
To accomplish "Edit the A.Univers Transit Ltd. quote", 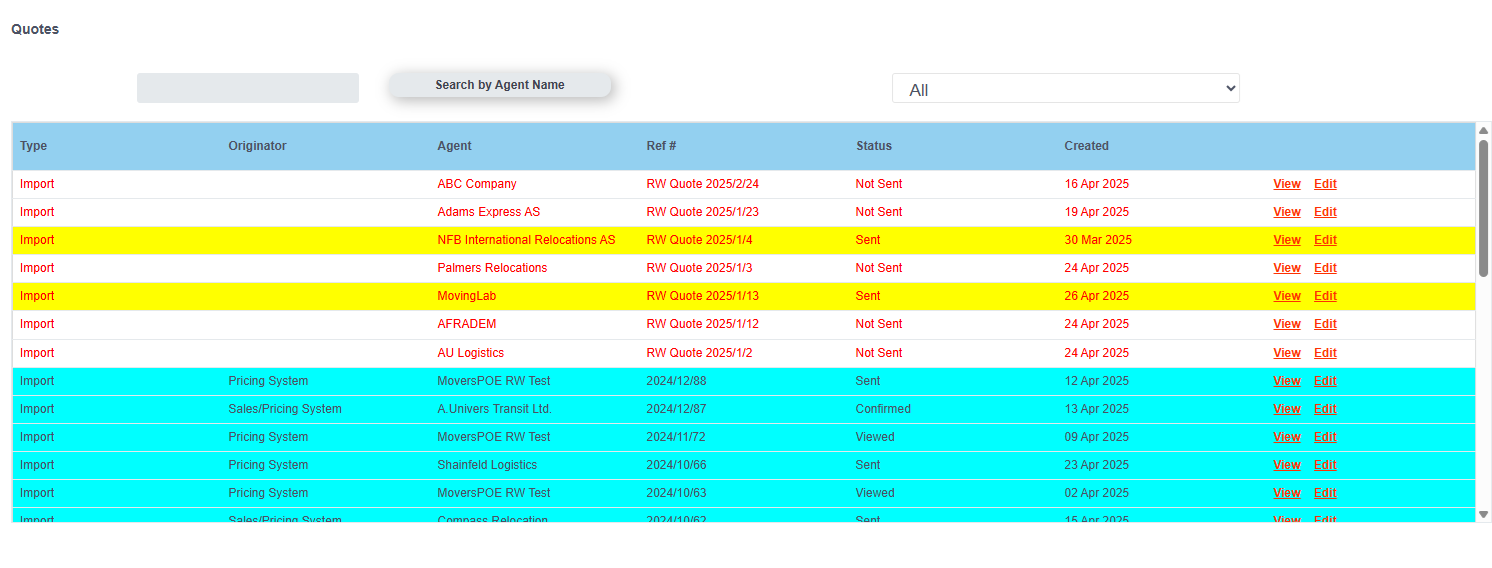I will pyautogui.click(x=1325, y=409).
